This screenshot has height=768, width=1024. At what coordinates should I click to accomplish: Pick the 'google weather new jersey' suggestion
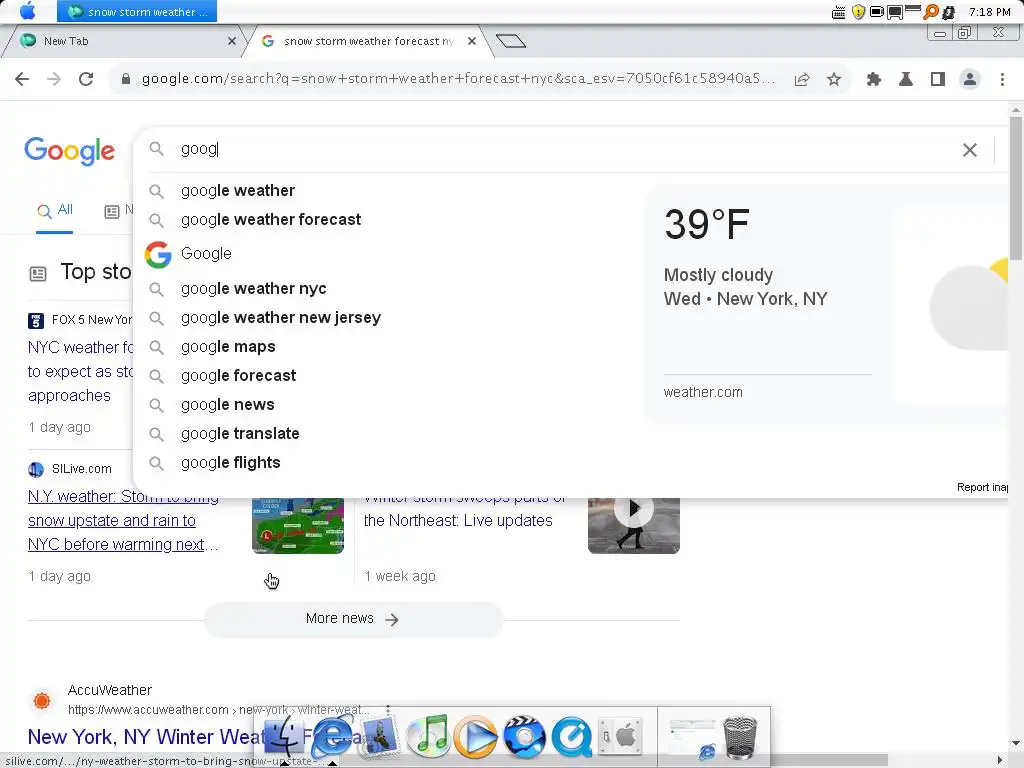pos(281,317)
